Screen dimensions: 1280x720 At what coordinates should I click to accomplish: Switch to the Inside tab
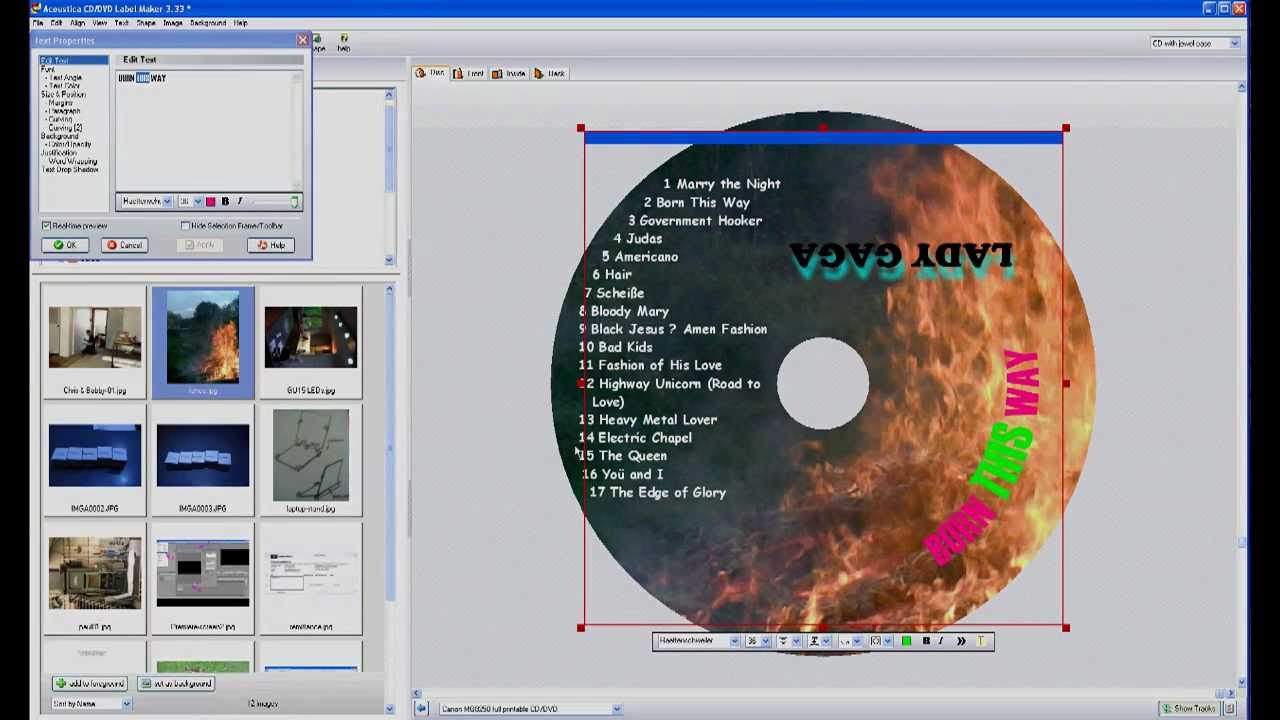click(x=508, y=73)
